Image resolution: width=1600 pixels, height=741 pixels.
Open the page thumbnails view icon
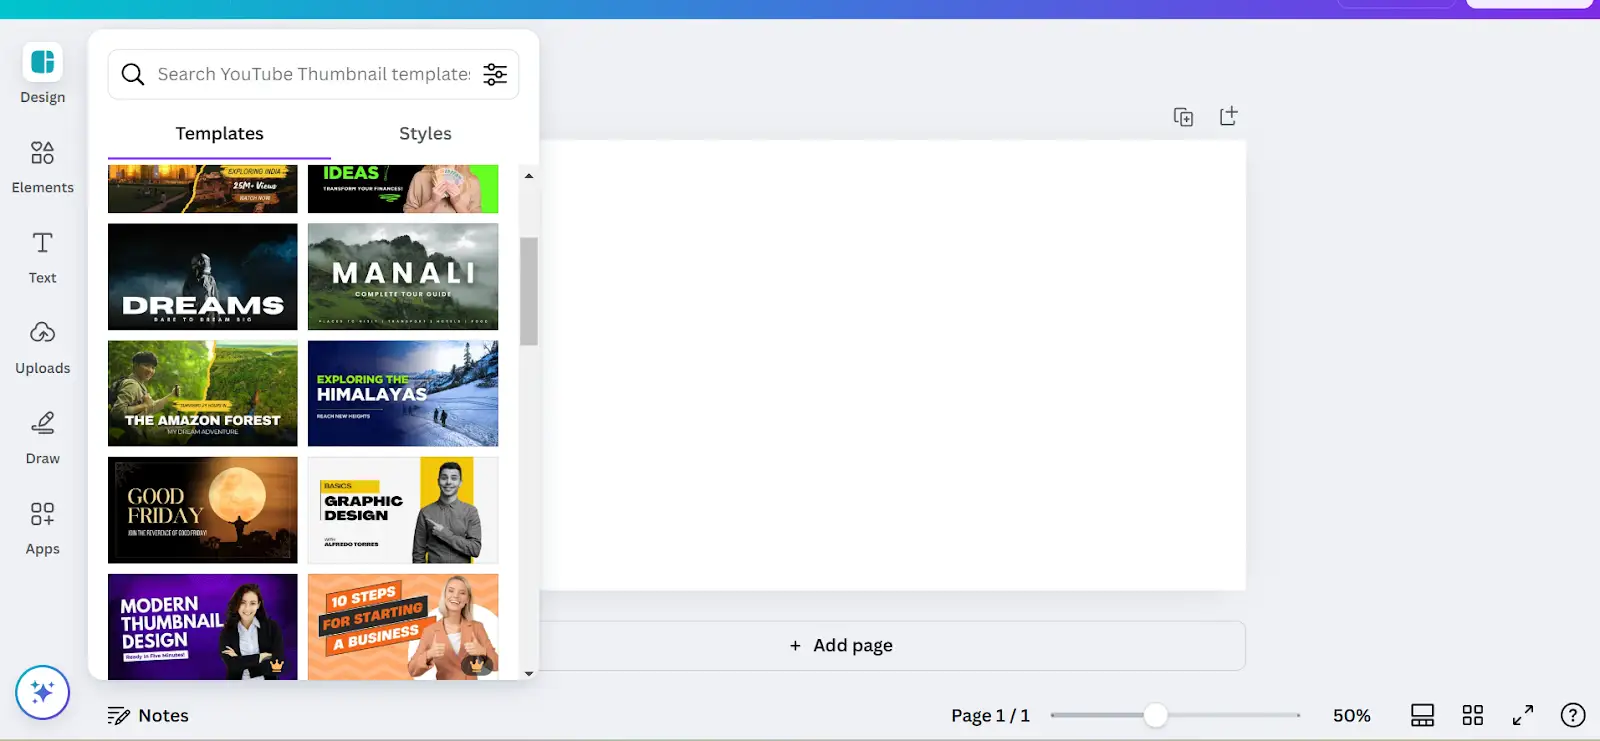tap(1422, 715)
